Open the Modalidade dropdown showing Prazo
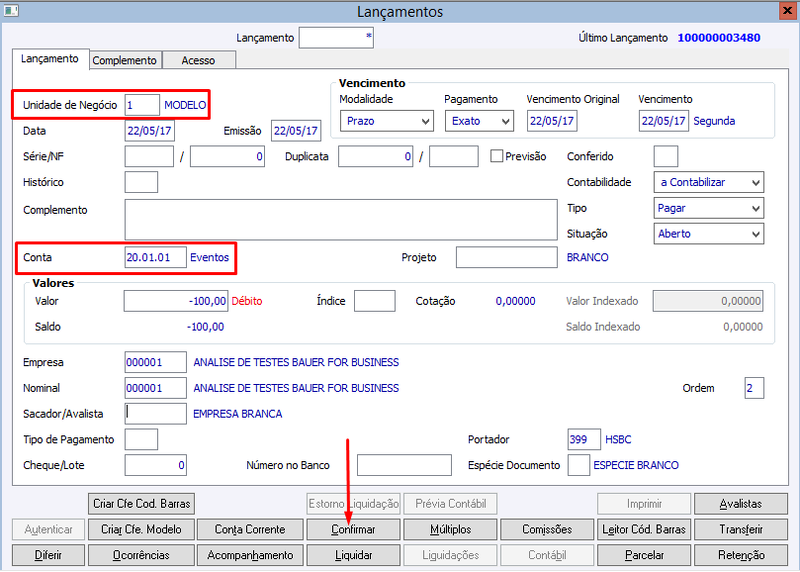 [387, 121]
